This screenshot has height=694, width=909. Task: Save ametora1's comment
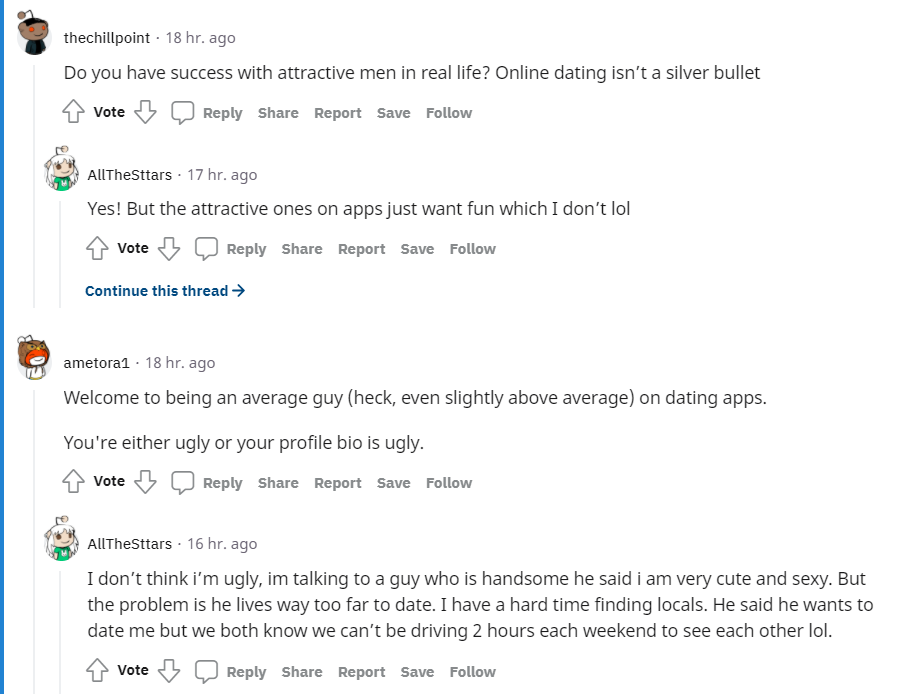coord(394,483)
